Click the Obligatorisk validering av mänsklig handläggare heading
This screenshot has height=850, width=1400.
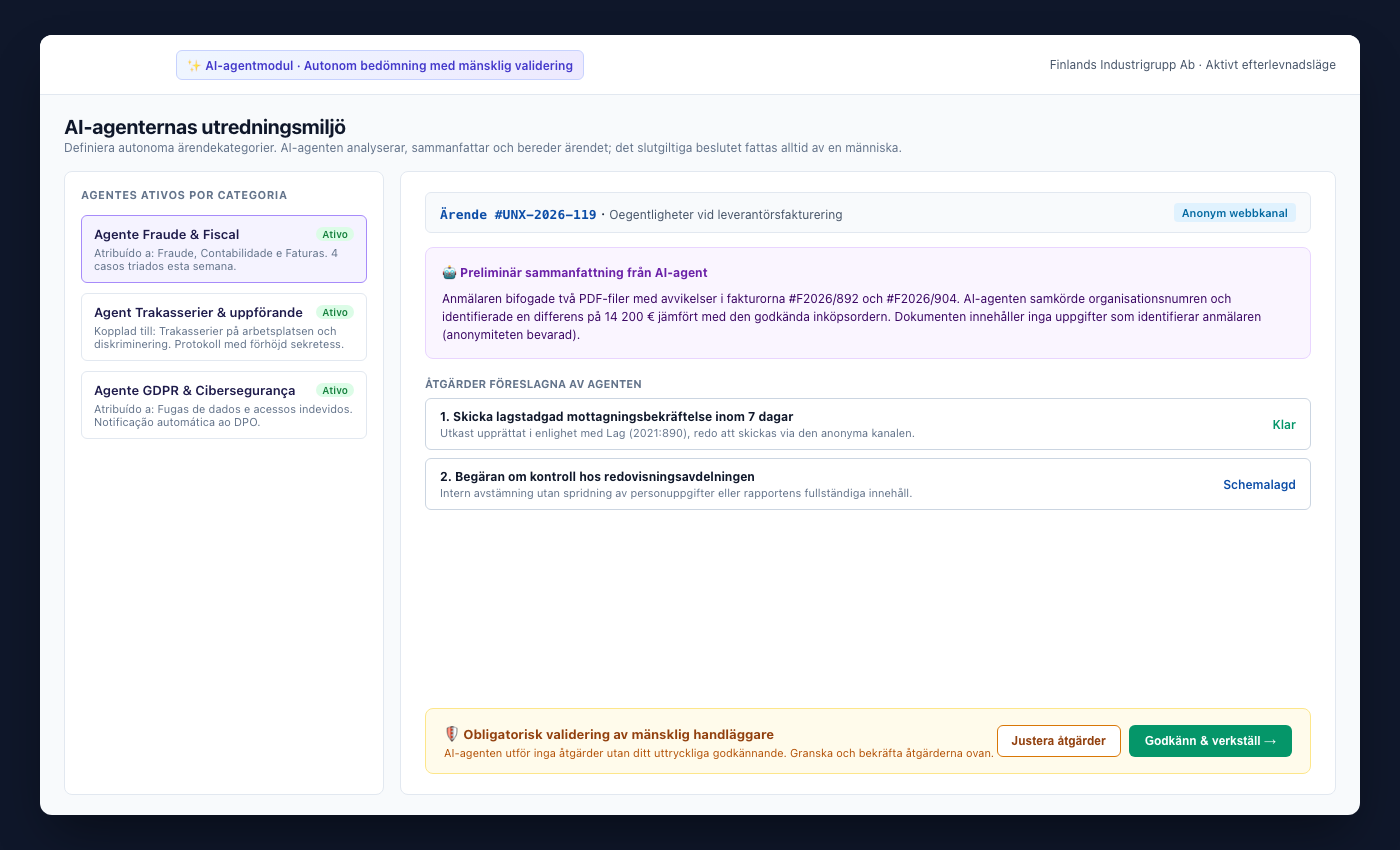[x=618, y=734]
